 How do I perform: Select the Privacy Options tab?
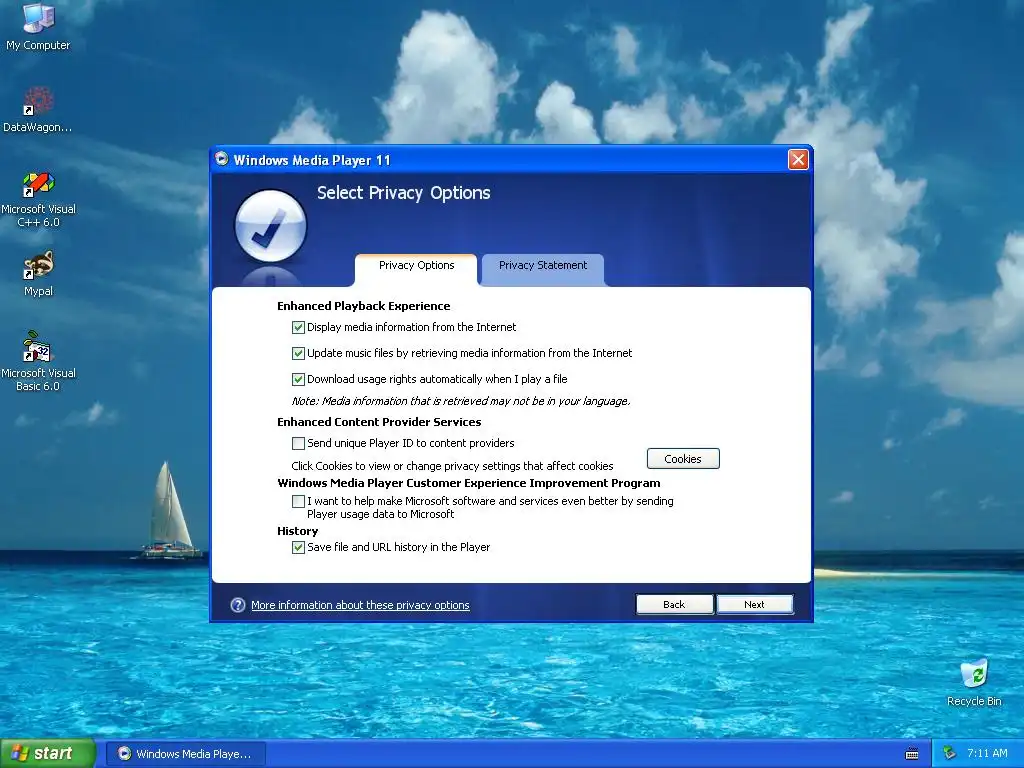[x=416, y=269]
